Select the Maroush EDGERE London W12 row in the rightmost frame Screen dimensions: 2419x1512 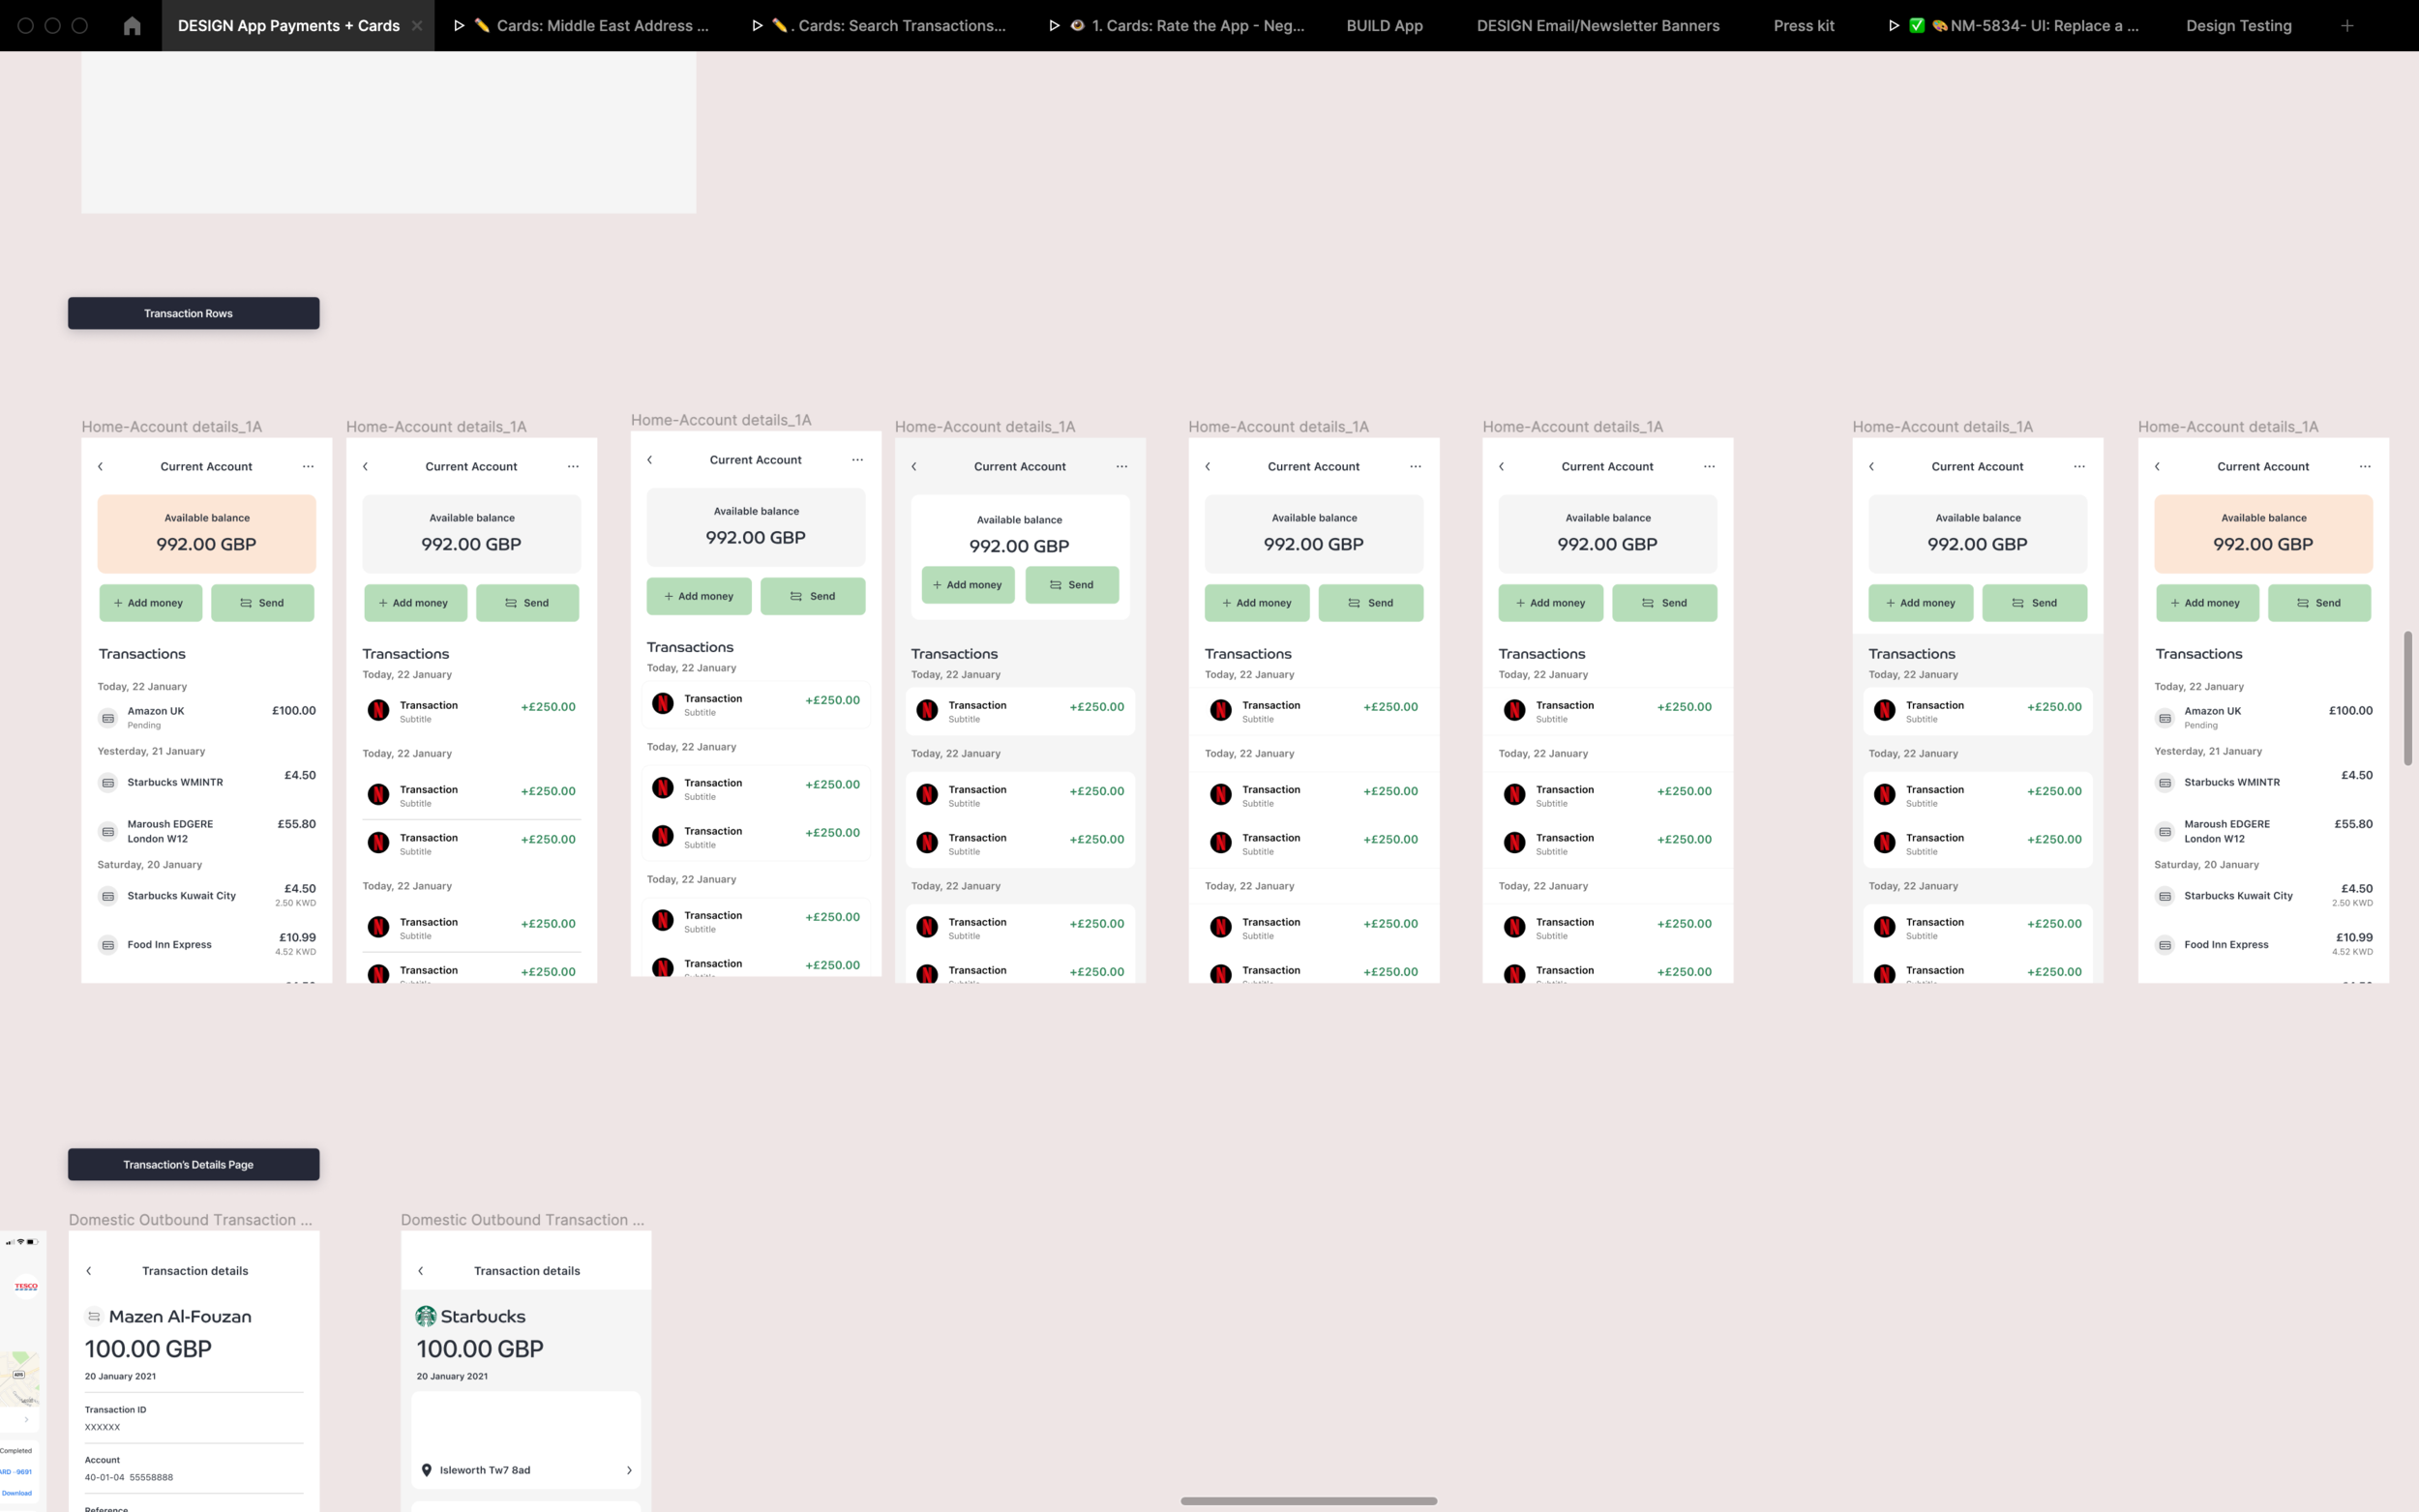click(x=2263, y=831)
